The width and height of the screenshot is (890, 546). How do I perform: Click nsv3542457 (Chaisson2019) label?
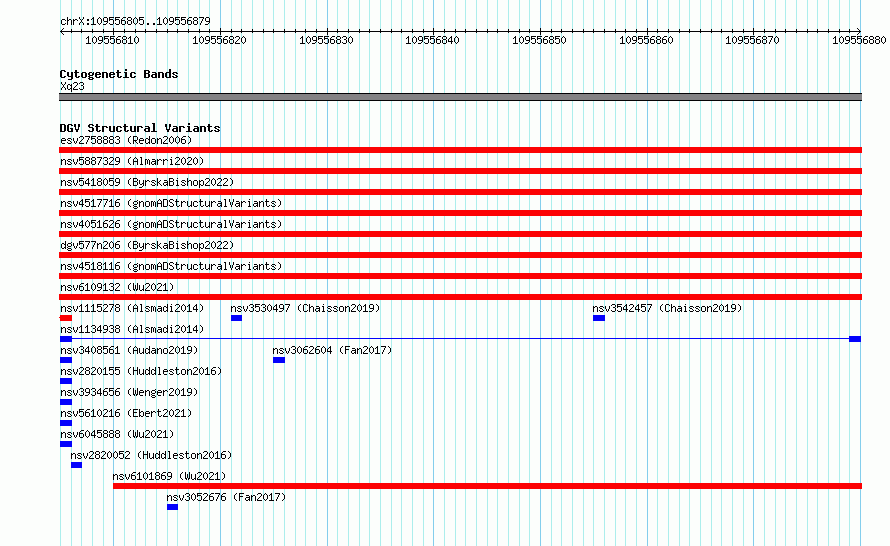668,308
